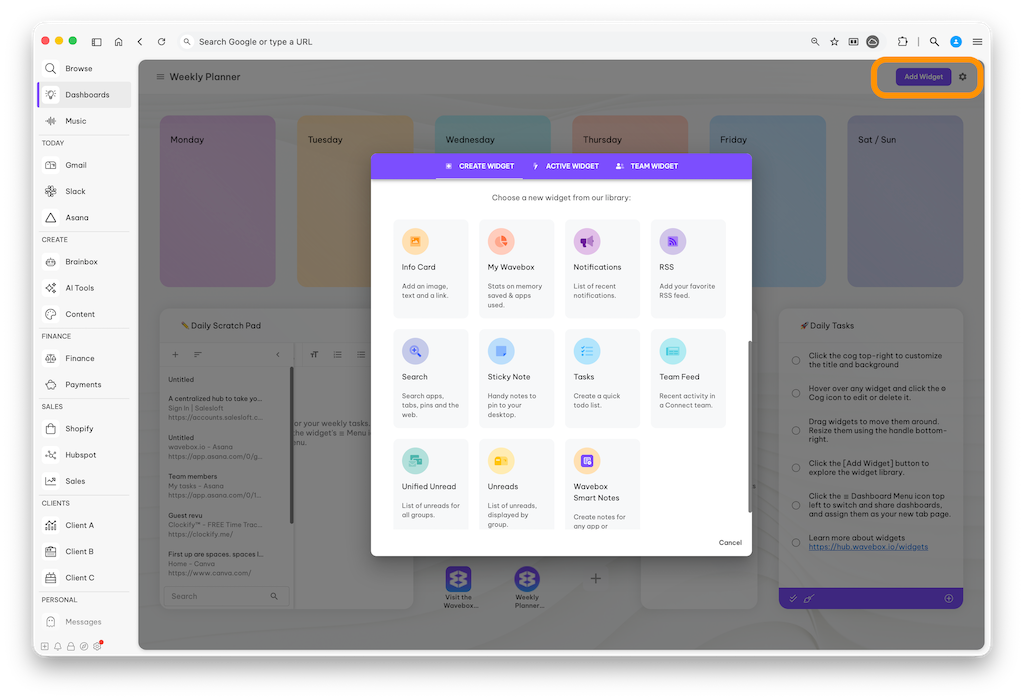Viewport: 1024px width, 700px height.
Task: Select the Team Feed widget icon
Action: tap(672, 351)
